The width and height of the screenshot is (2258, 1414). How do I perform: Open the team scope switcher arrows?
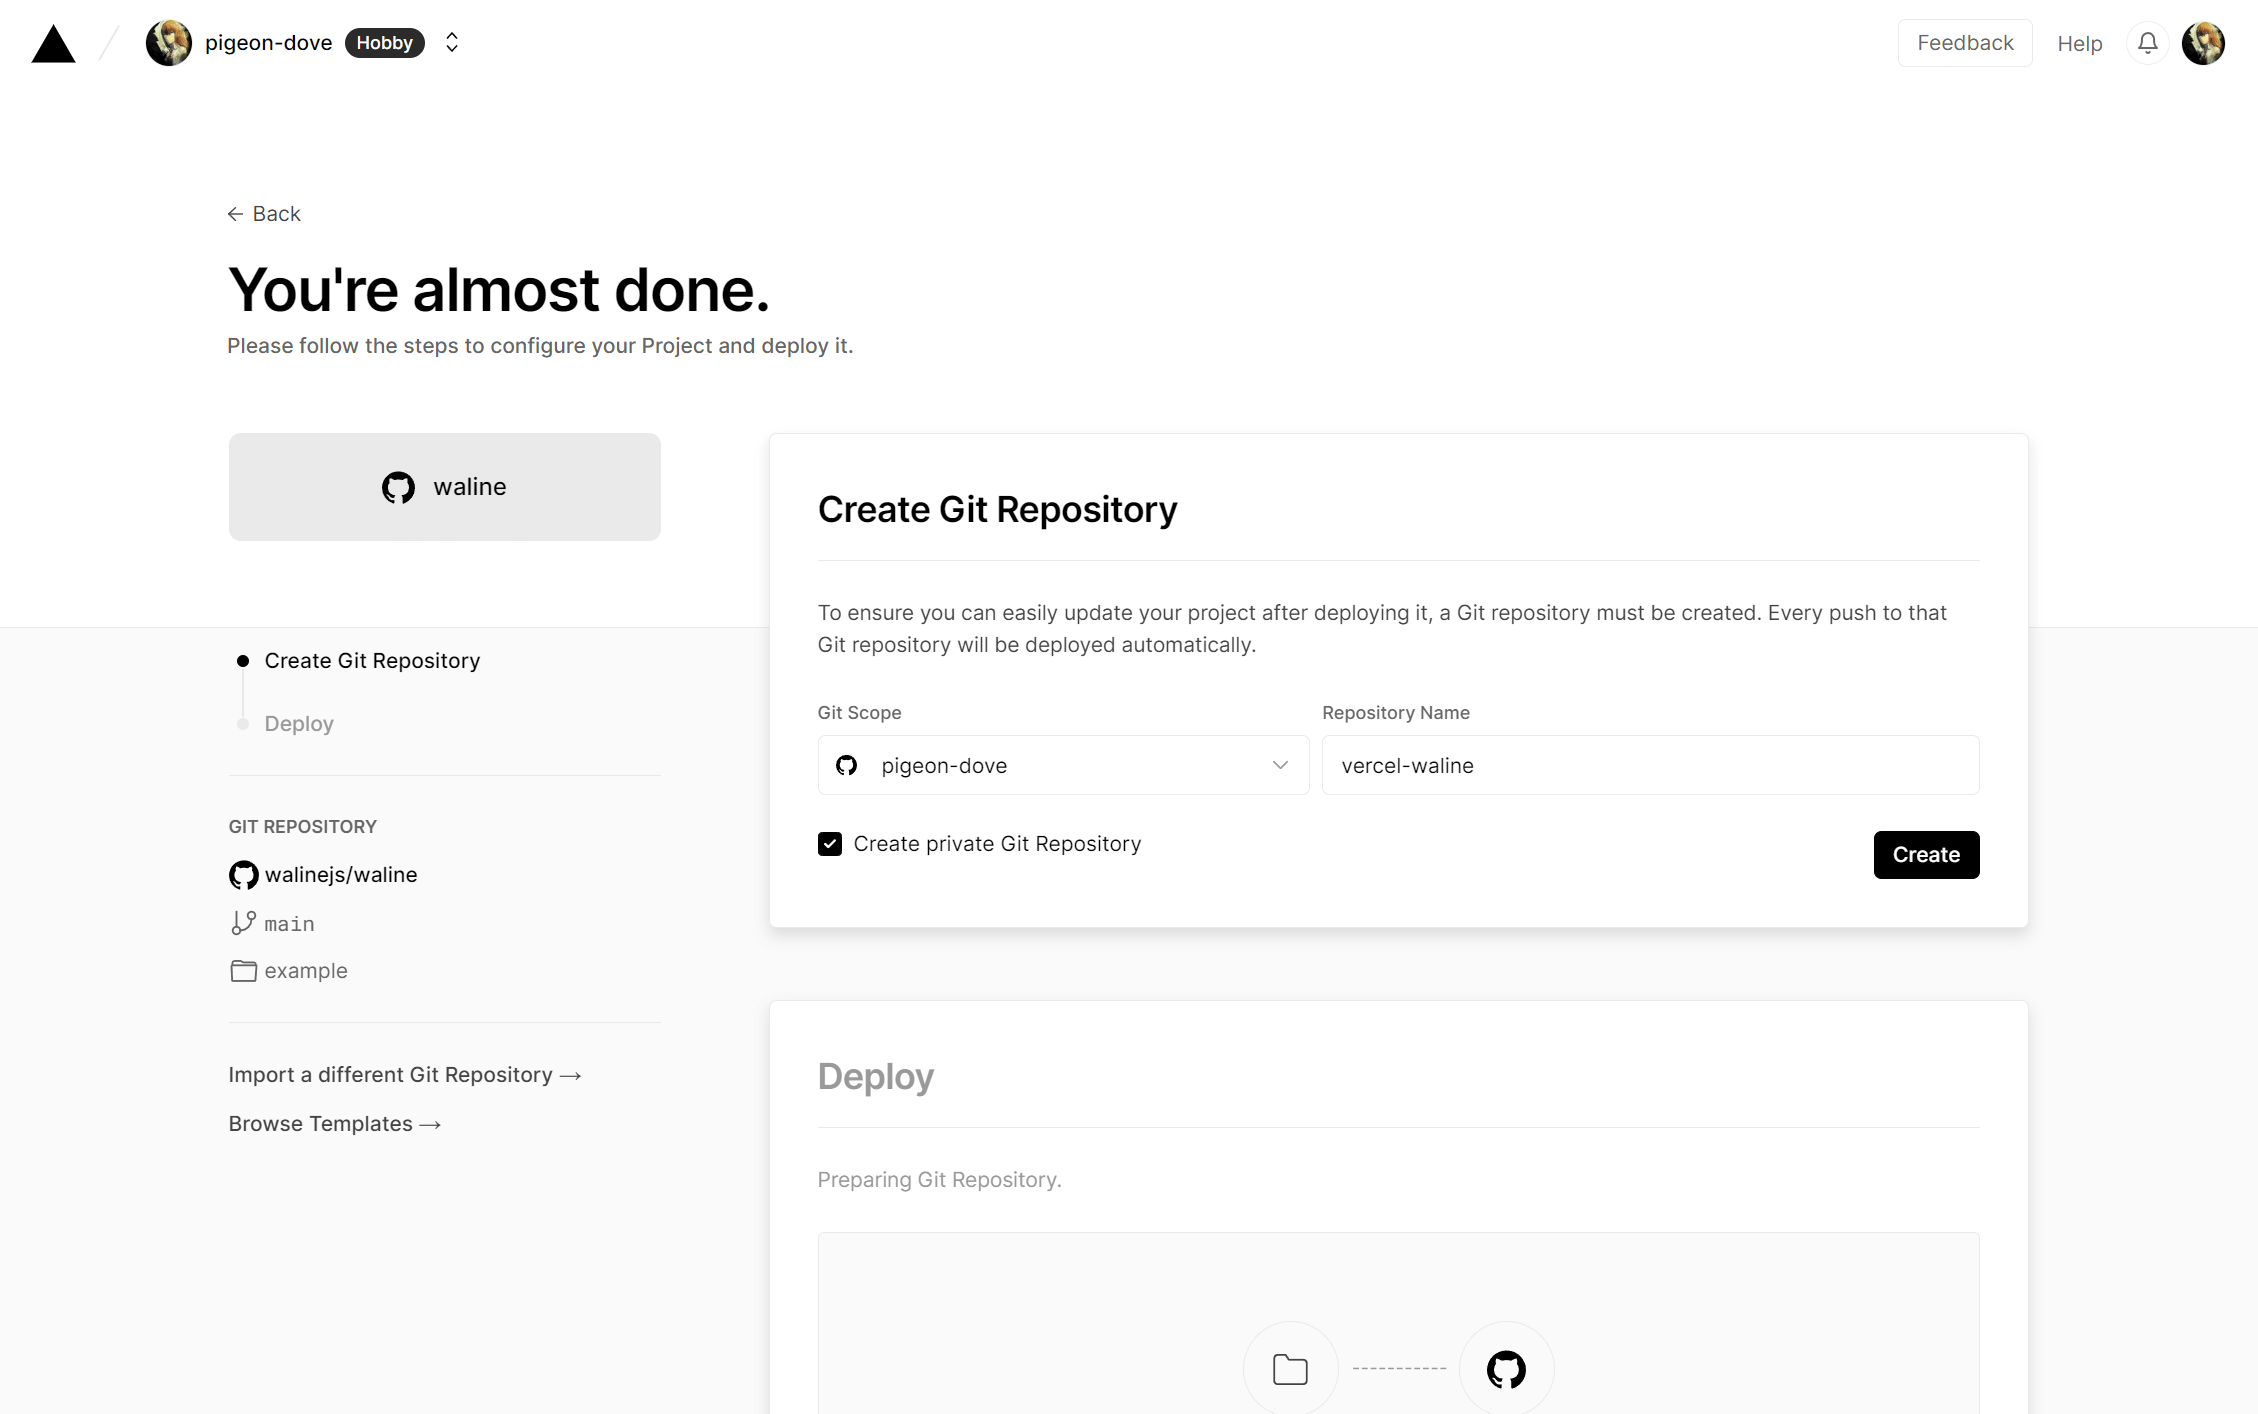point(452,43)
